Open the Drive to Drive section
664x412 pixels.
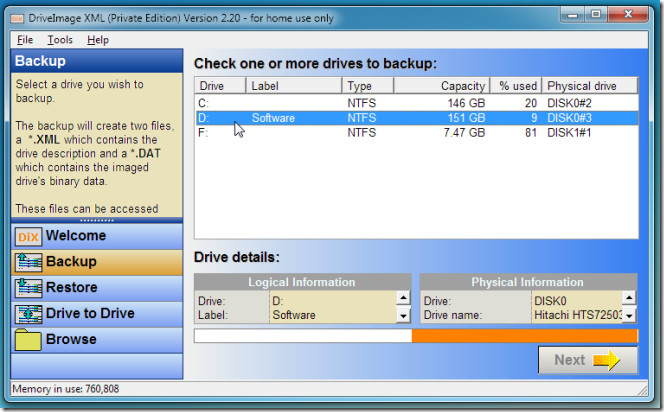[x=97, y=314]
